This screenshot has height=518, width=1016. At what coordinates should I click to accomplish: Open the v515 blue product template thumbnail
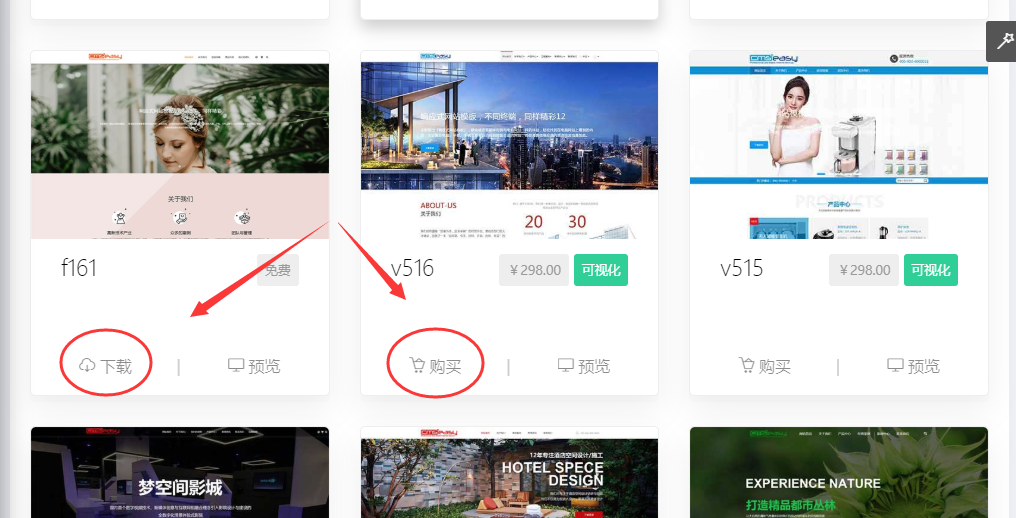(838, 145)
